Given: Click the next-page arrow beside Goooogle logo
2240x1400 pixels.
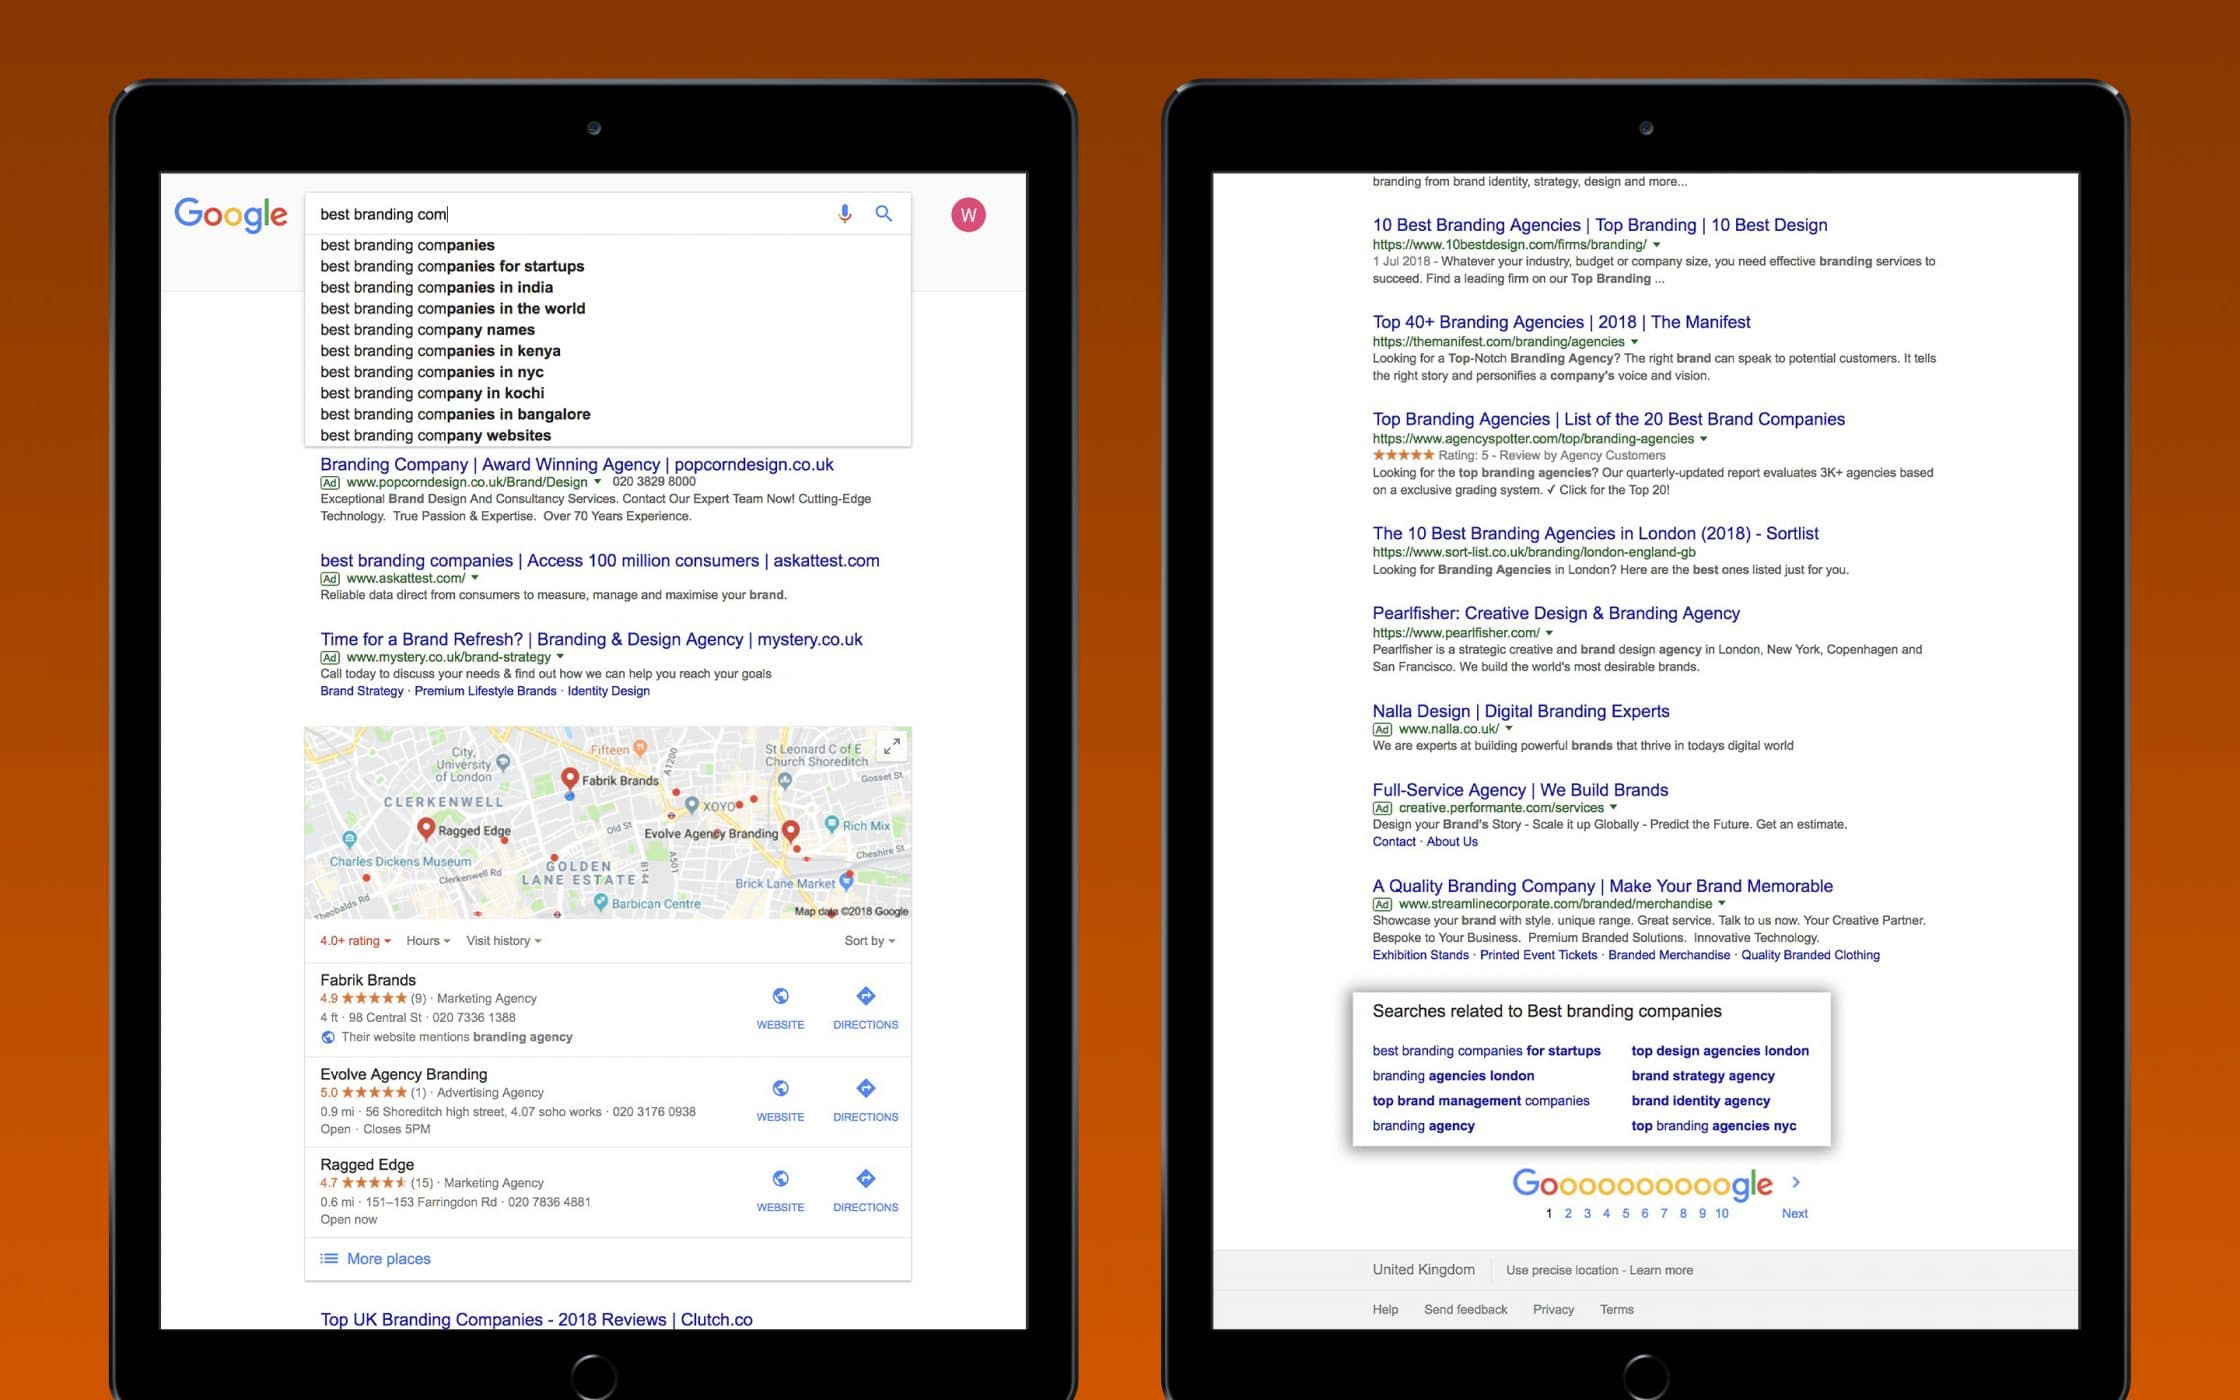Looking at the screenshot, I should click(1796, 1182).
